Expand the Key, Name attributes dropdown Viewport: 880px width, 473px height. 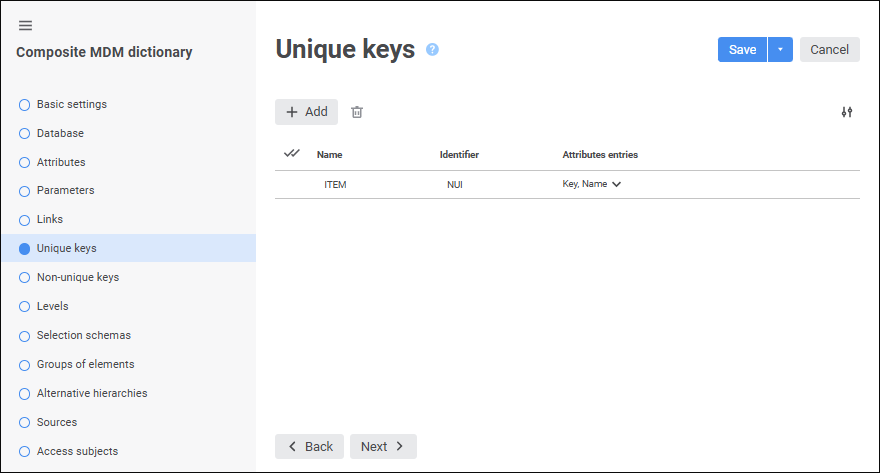pyautogui.click(x=616, y=184)
